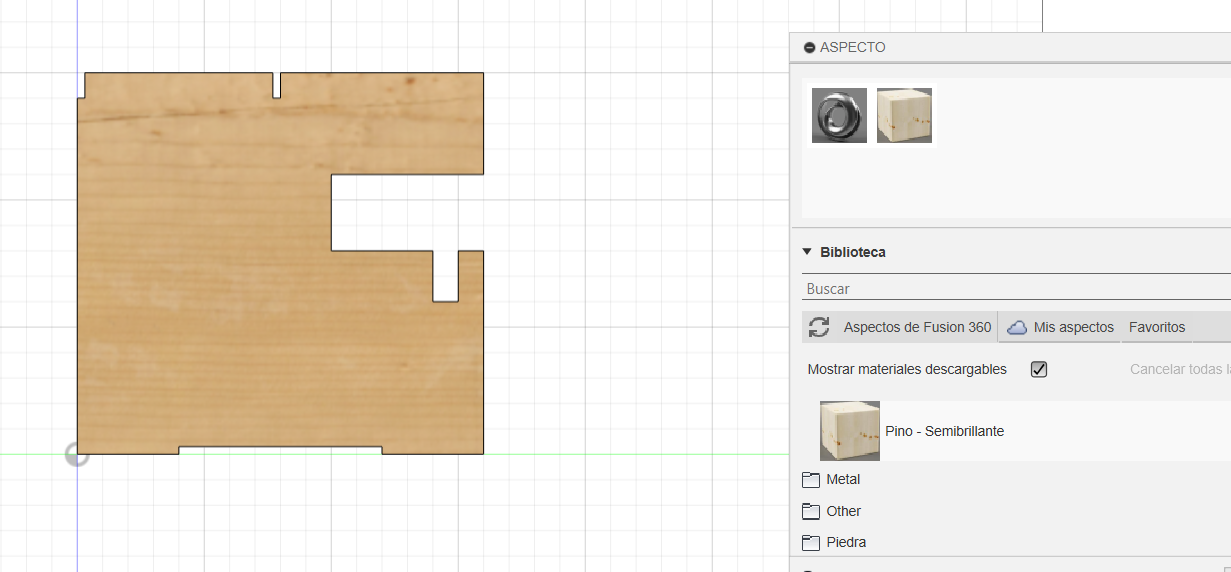
Task: Open the Other folder icon
Action: (811, 511)
